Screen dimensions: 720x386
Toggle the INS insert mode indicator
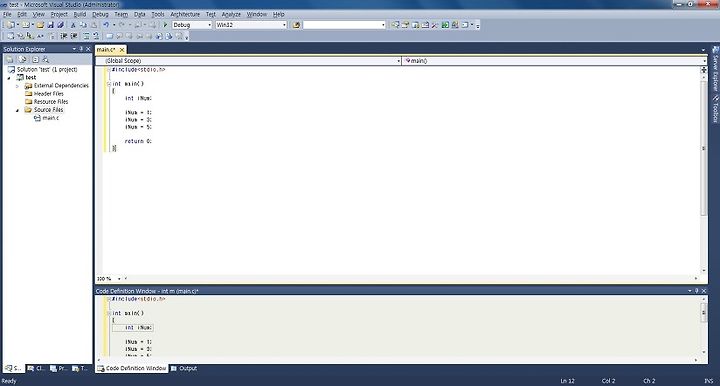tap(709, 381)
